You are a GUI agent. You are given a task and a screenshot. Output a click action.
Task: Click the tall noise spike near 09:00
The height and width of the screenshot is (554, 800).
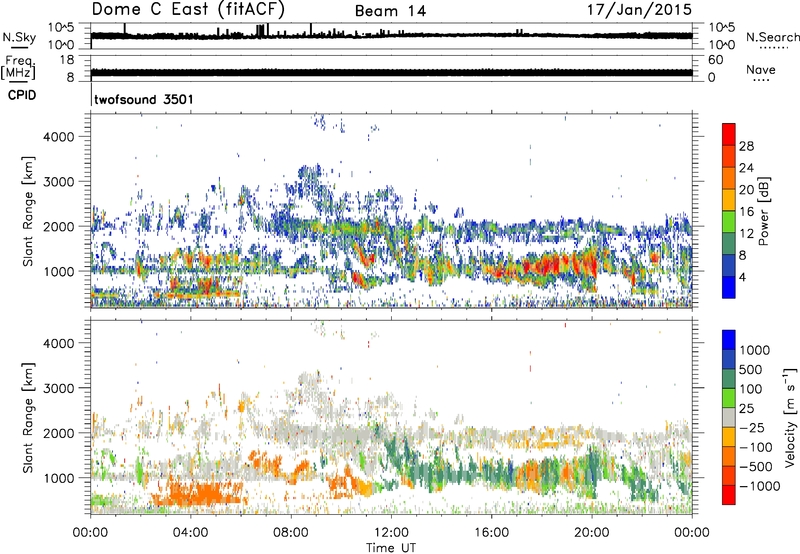click(311, 29)
